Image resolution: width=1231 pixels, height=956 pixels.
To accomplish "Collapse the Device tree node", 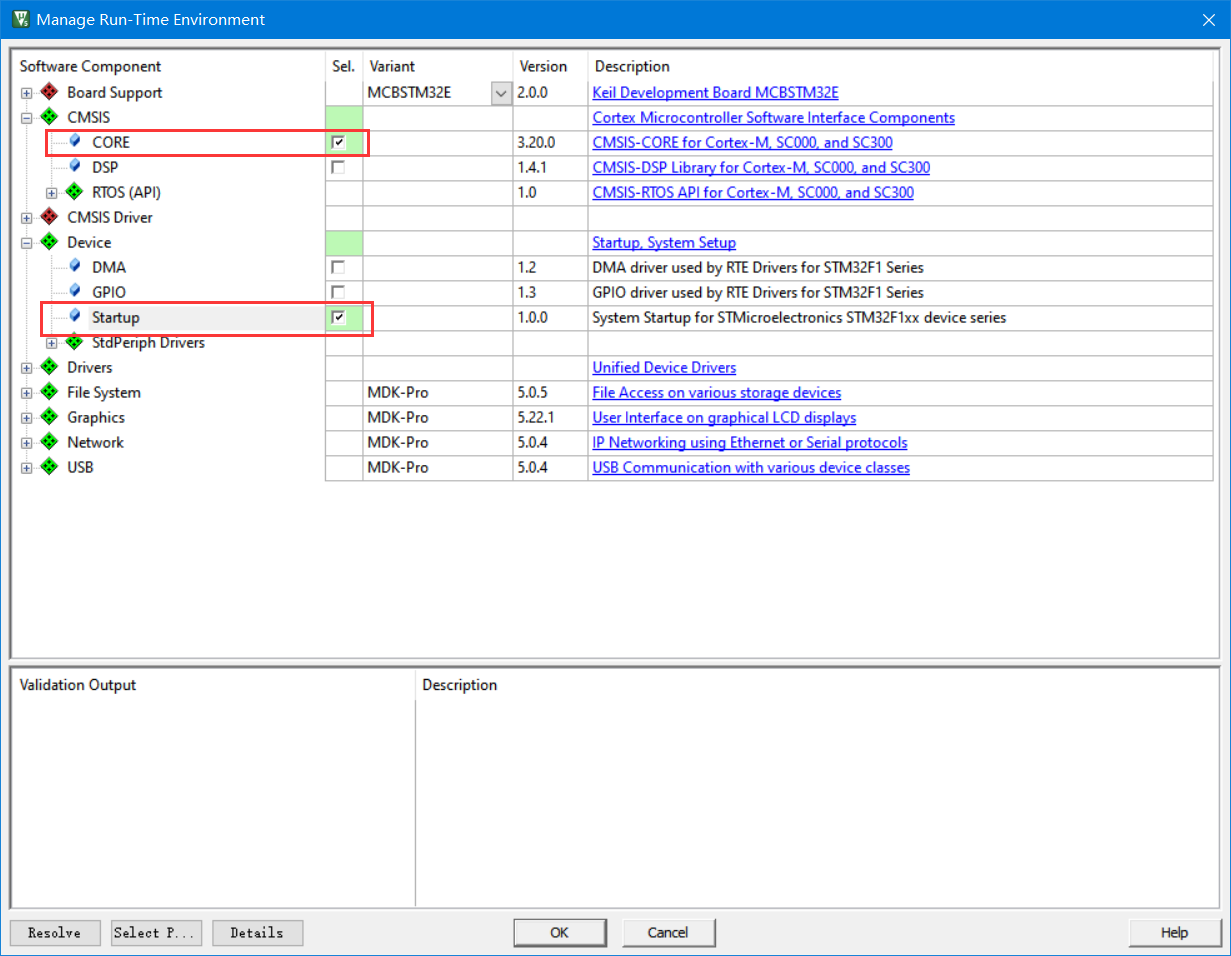I will point(27,242).
